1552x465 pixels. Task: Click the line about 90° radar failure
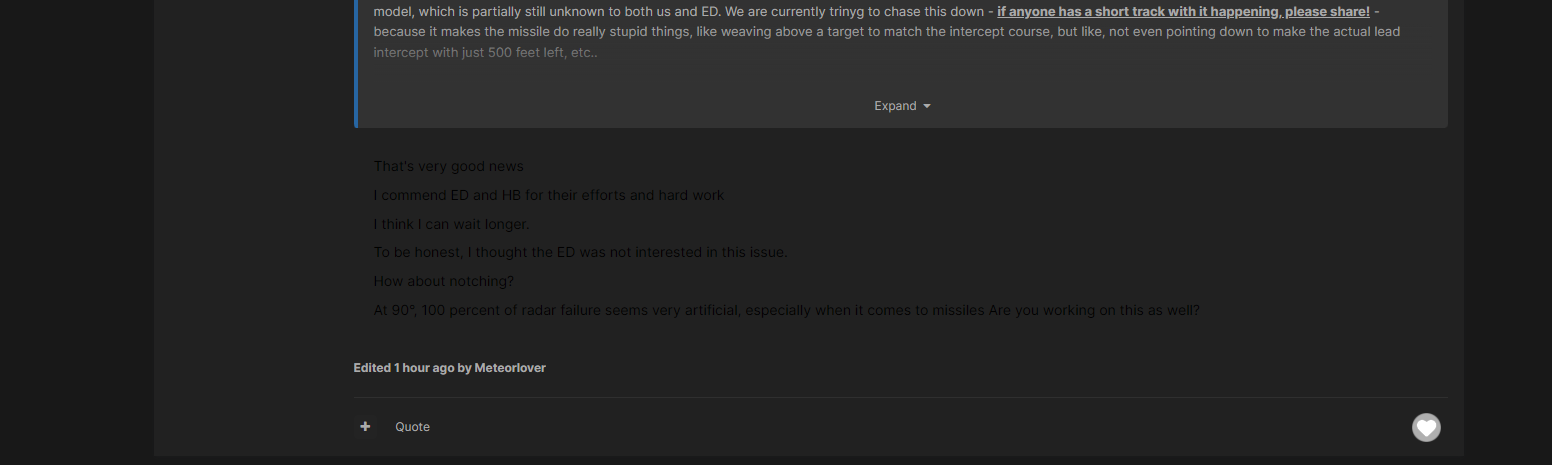787,310
